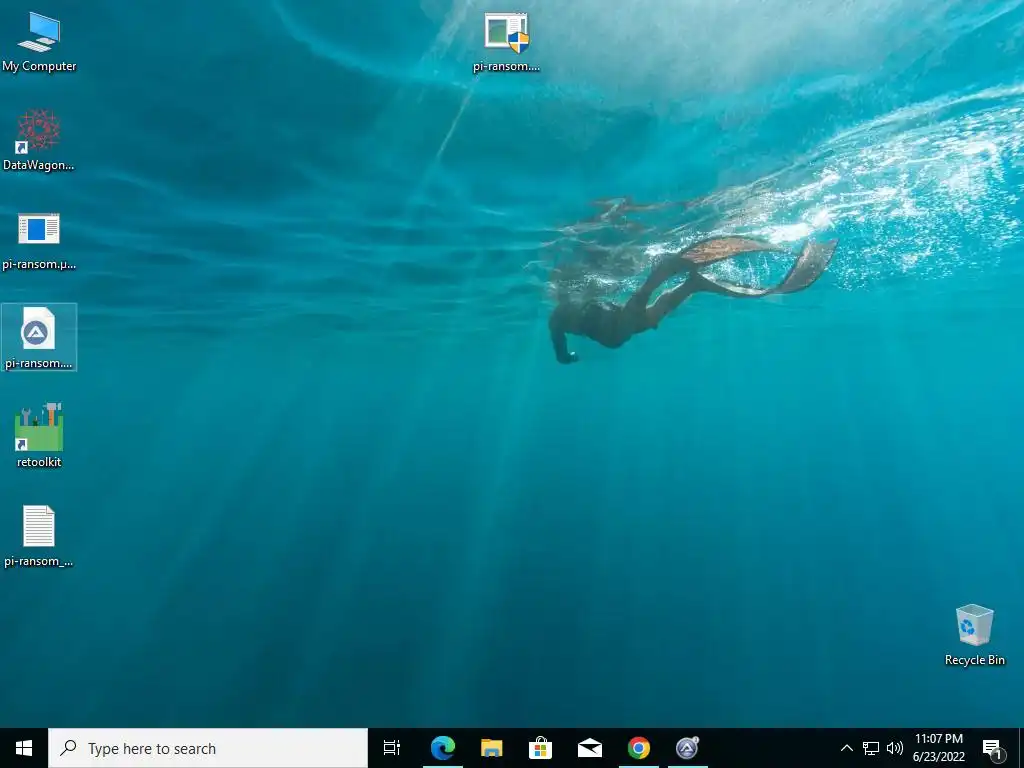Select the Recycle Bin icon
Viewport: 1024px width, 768px height.
coord(974,635)
